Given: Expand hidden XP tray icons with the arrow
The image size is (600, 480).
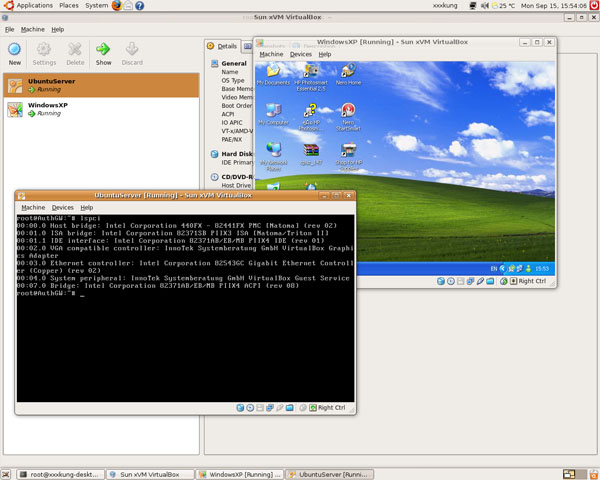Looking at the screenshot, I should [x=502, y=269].
